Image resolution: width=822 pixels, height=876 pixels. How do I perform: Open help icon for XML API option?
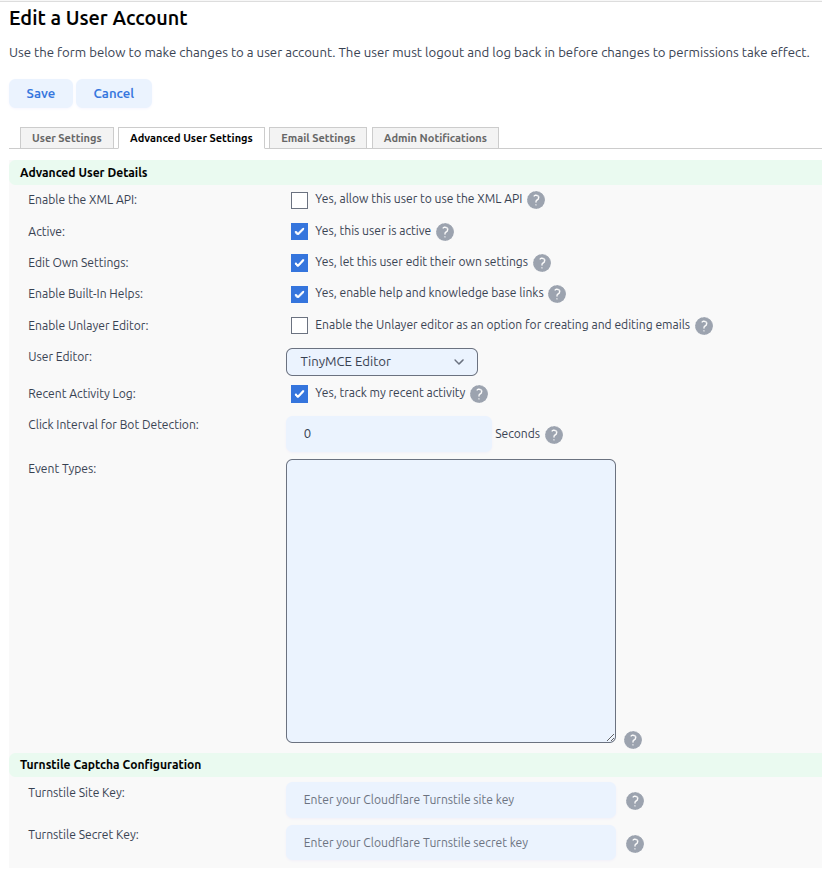pyautogui.click(x=536, y=200)
